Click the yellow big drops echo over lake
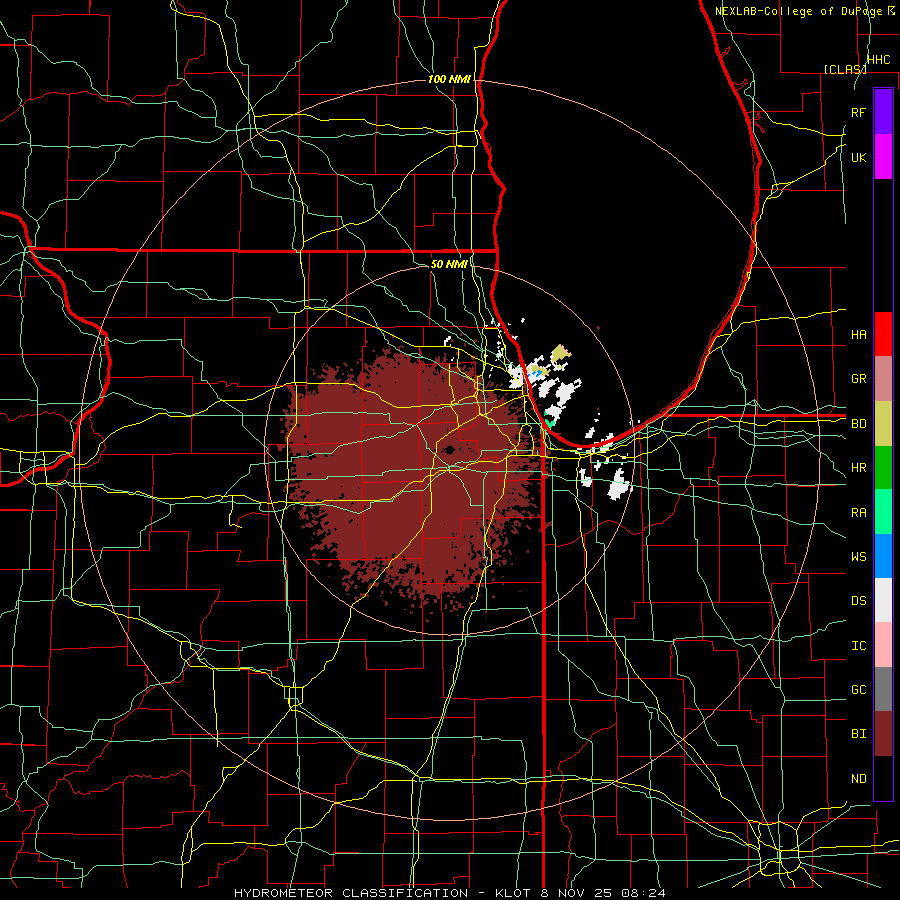This screenshot has width=900, height=900. click(560, 354)
